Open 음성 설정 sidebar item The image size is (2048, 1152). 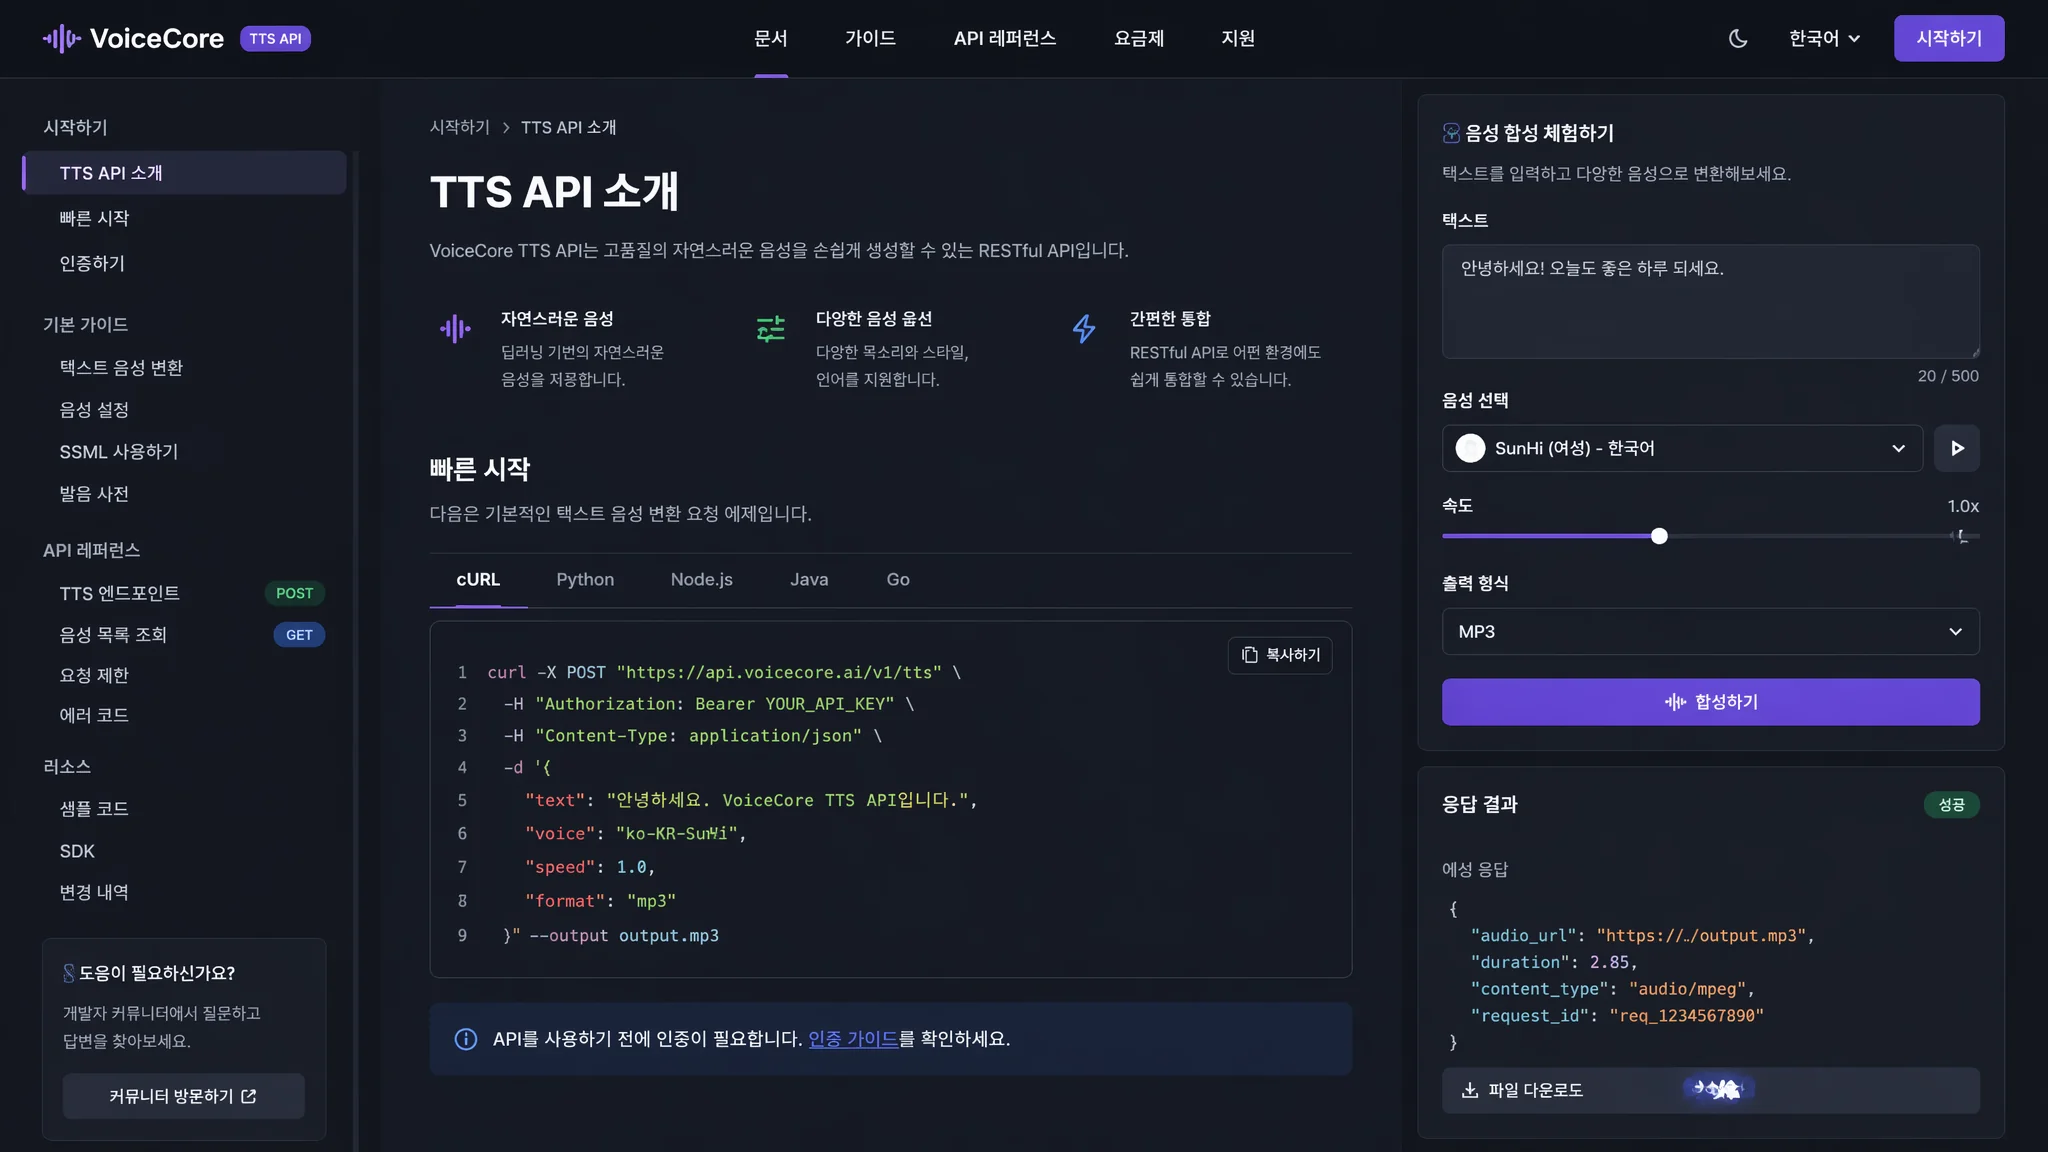(94, 409)
